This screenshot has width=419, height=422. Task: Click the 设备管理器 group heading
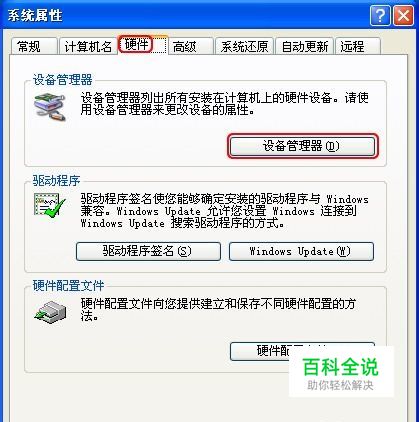point(62,80)
